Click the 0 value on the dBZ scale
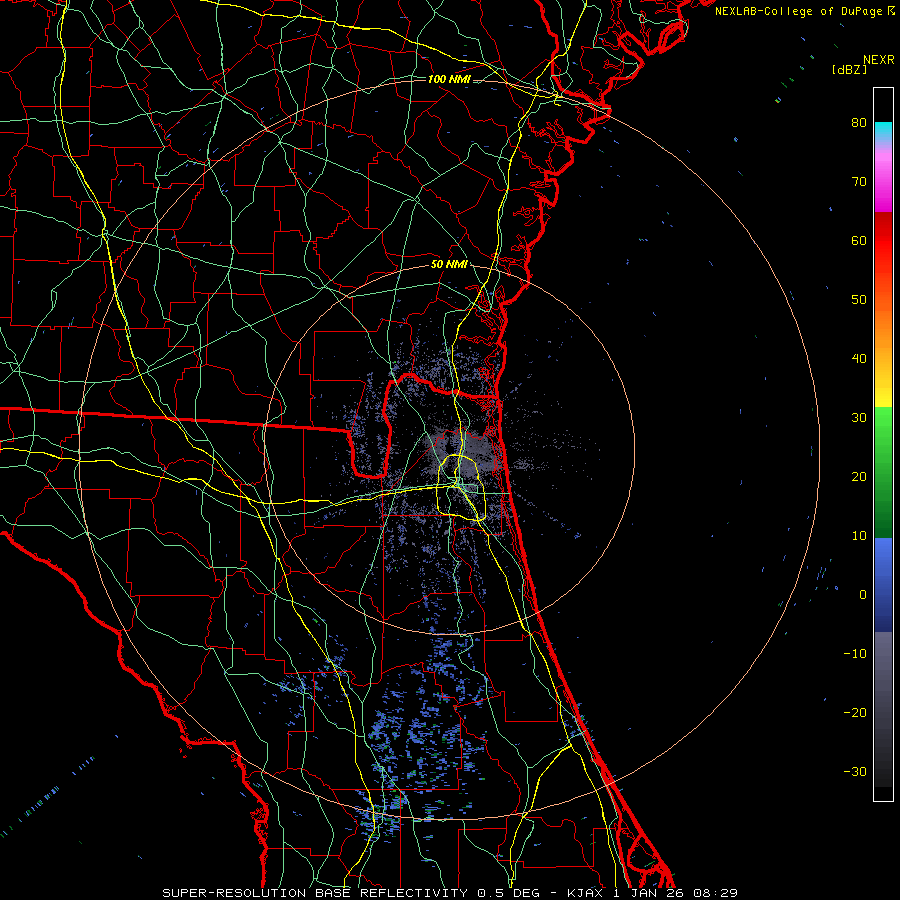Screen dimensions: 900x900 pos(863,595)
